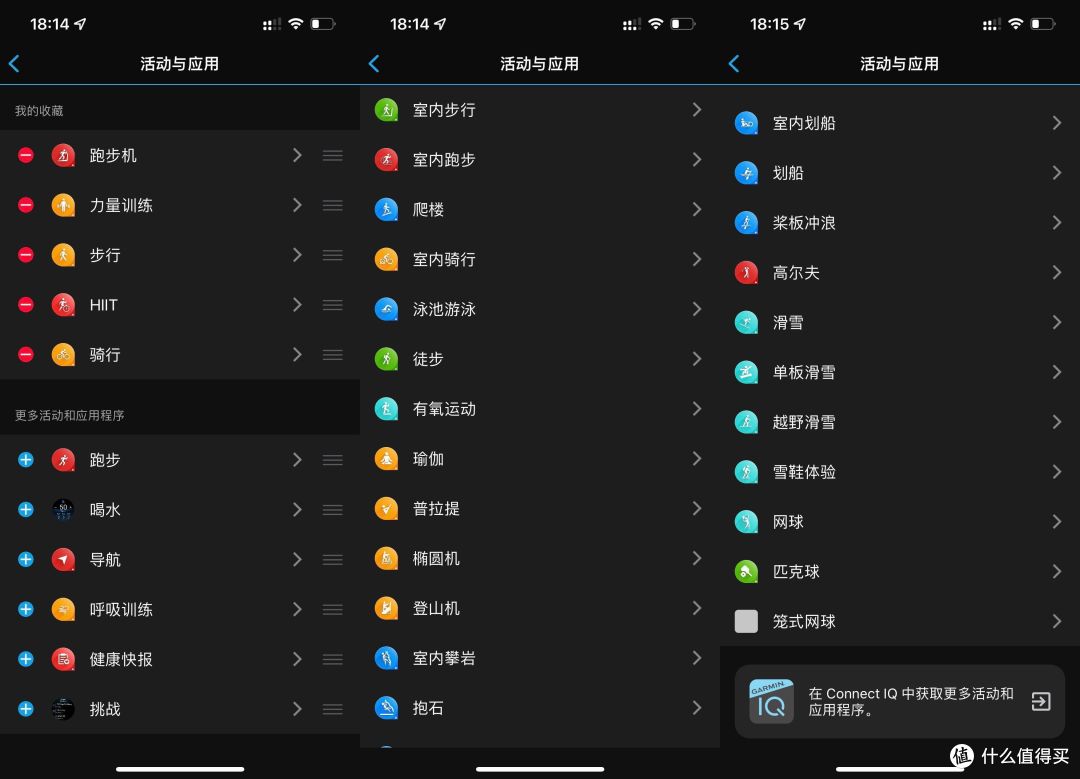The image size is (1080, 779).
Task: Tap the 普拉提 pilates icon
Action: tap(386, 508)
